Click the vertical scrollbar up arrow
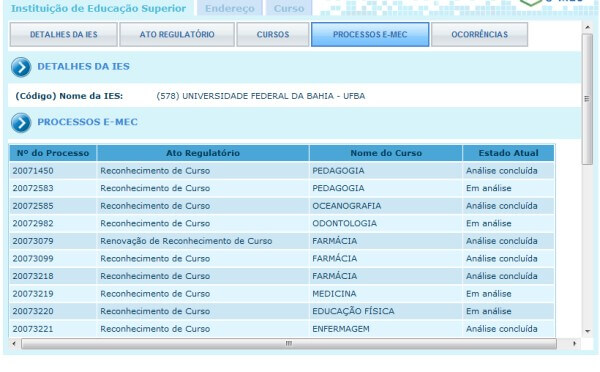Screen dimensions: 600x372 coord(587,27)
